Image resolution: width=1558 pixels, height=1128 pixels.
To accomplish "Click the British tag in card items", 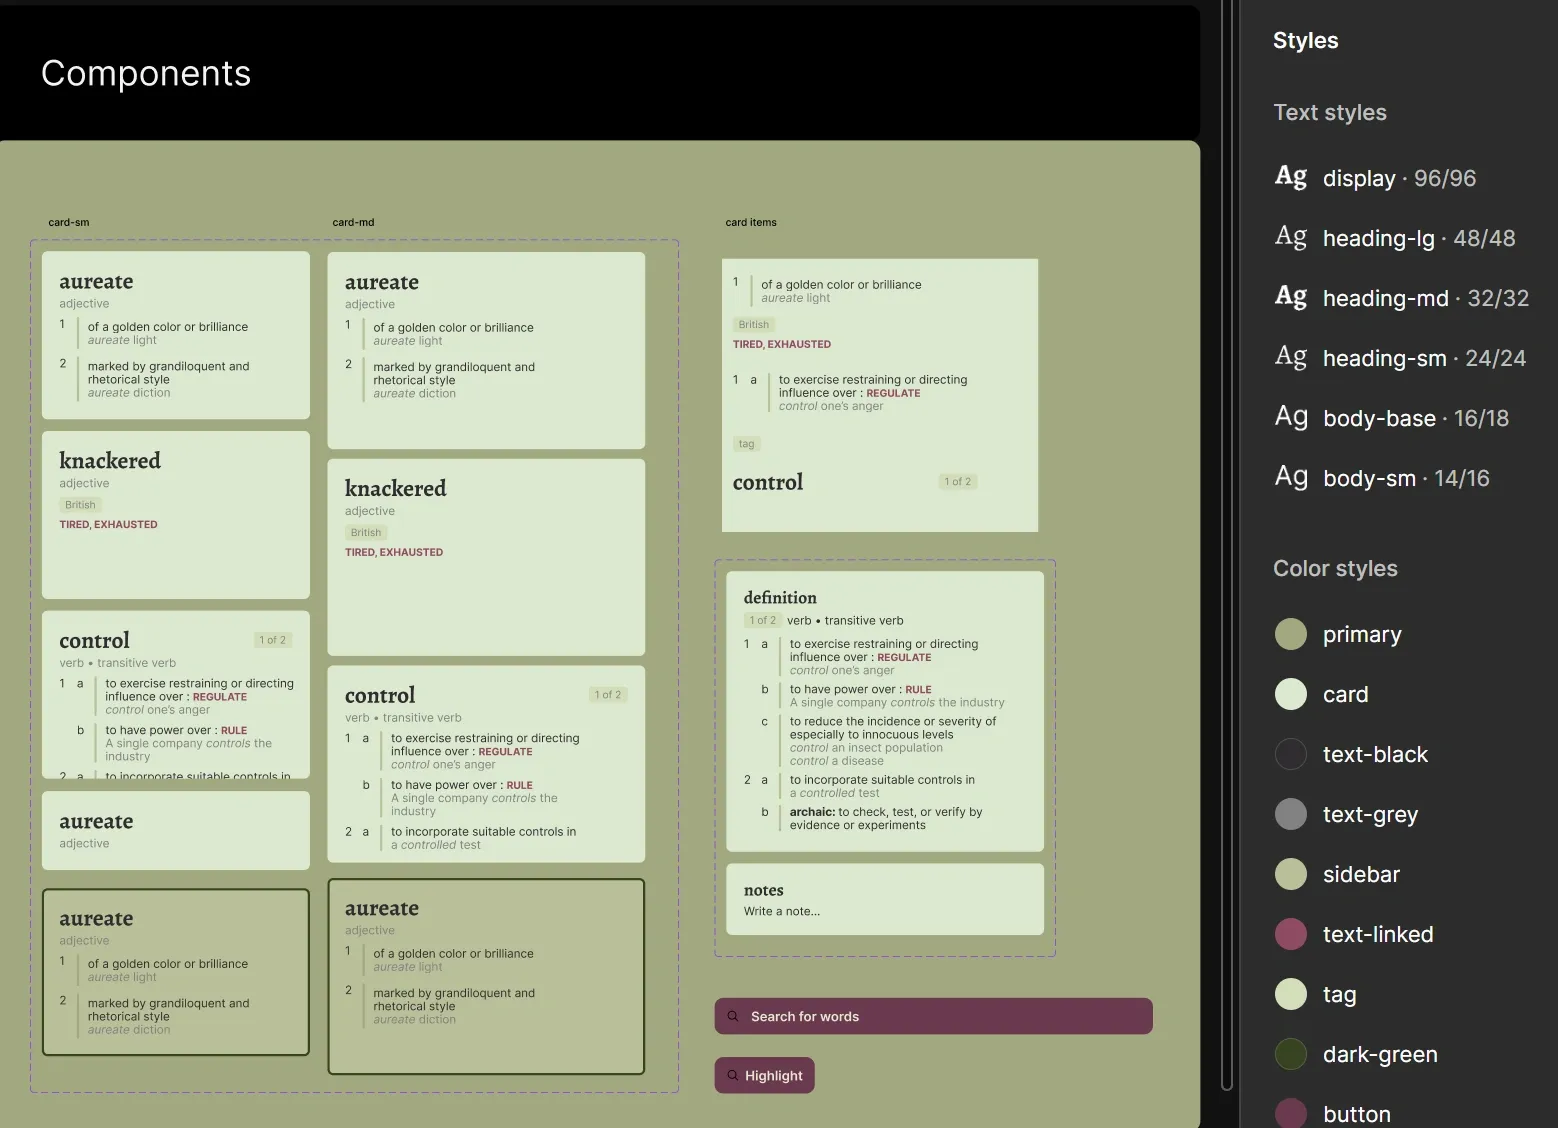I will (754, 324).
